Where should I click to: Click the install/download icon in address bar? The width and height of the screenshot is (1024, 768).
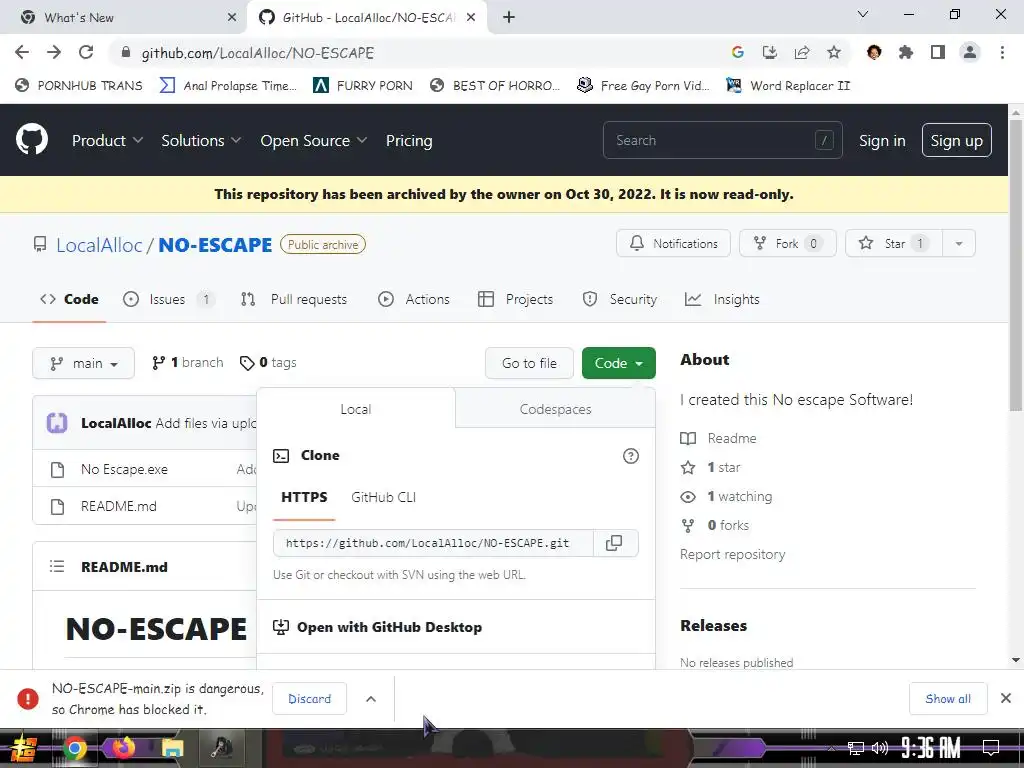770,52
